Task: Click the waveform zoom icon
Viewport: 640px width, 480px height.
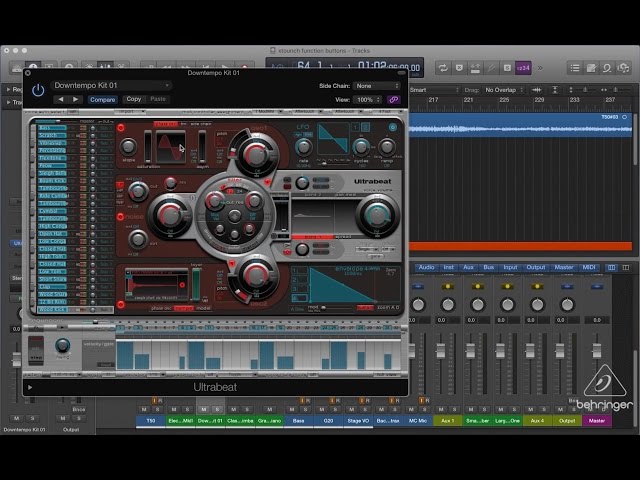Action: (537, 90)
